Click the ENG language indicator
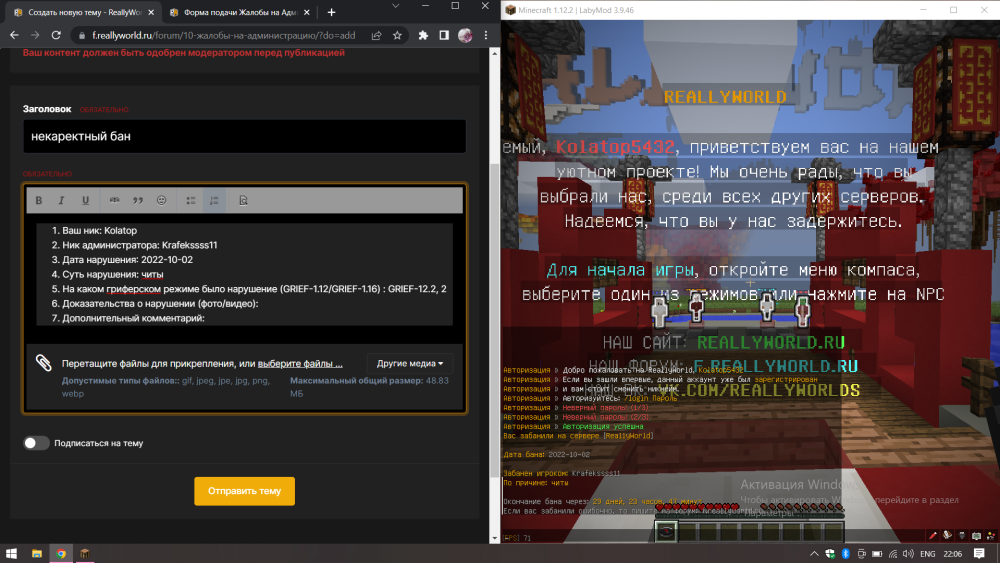This screenshot has width=1000, height=563. pyautogui.click(x=928, y=553)
